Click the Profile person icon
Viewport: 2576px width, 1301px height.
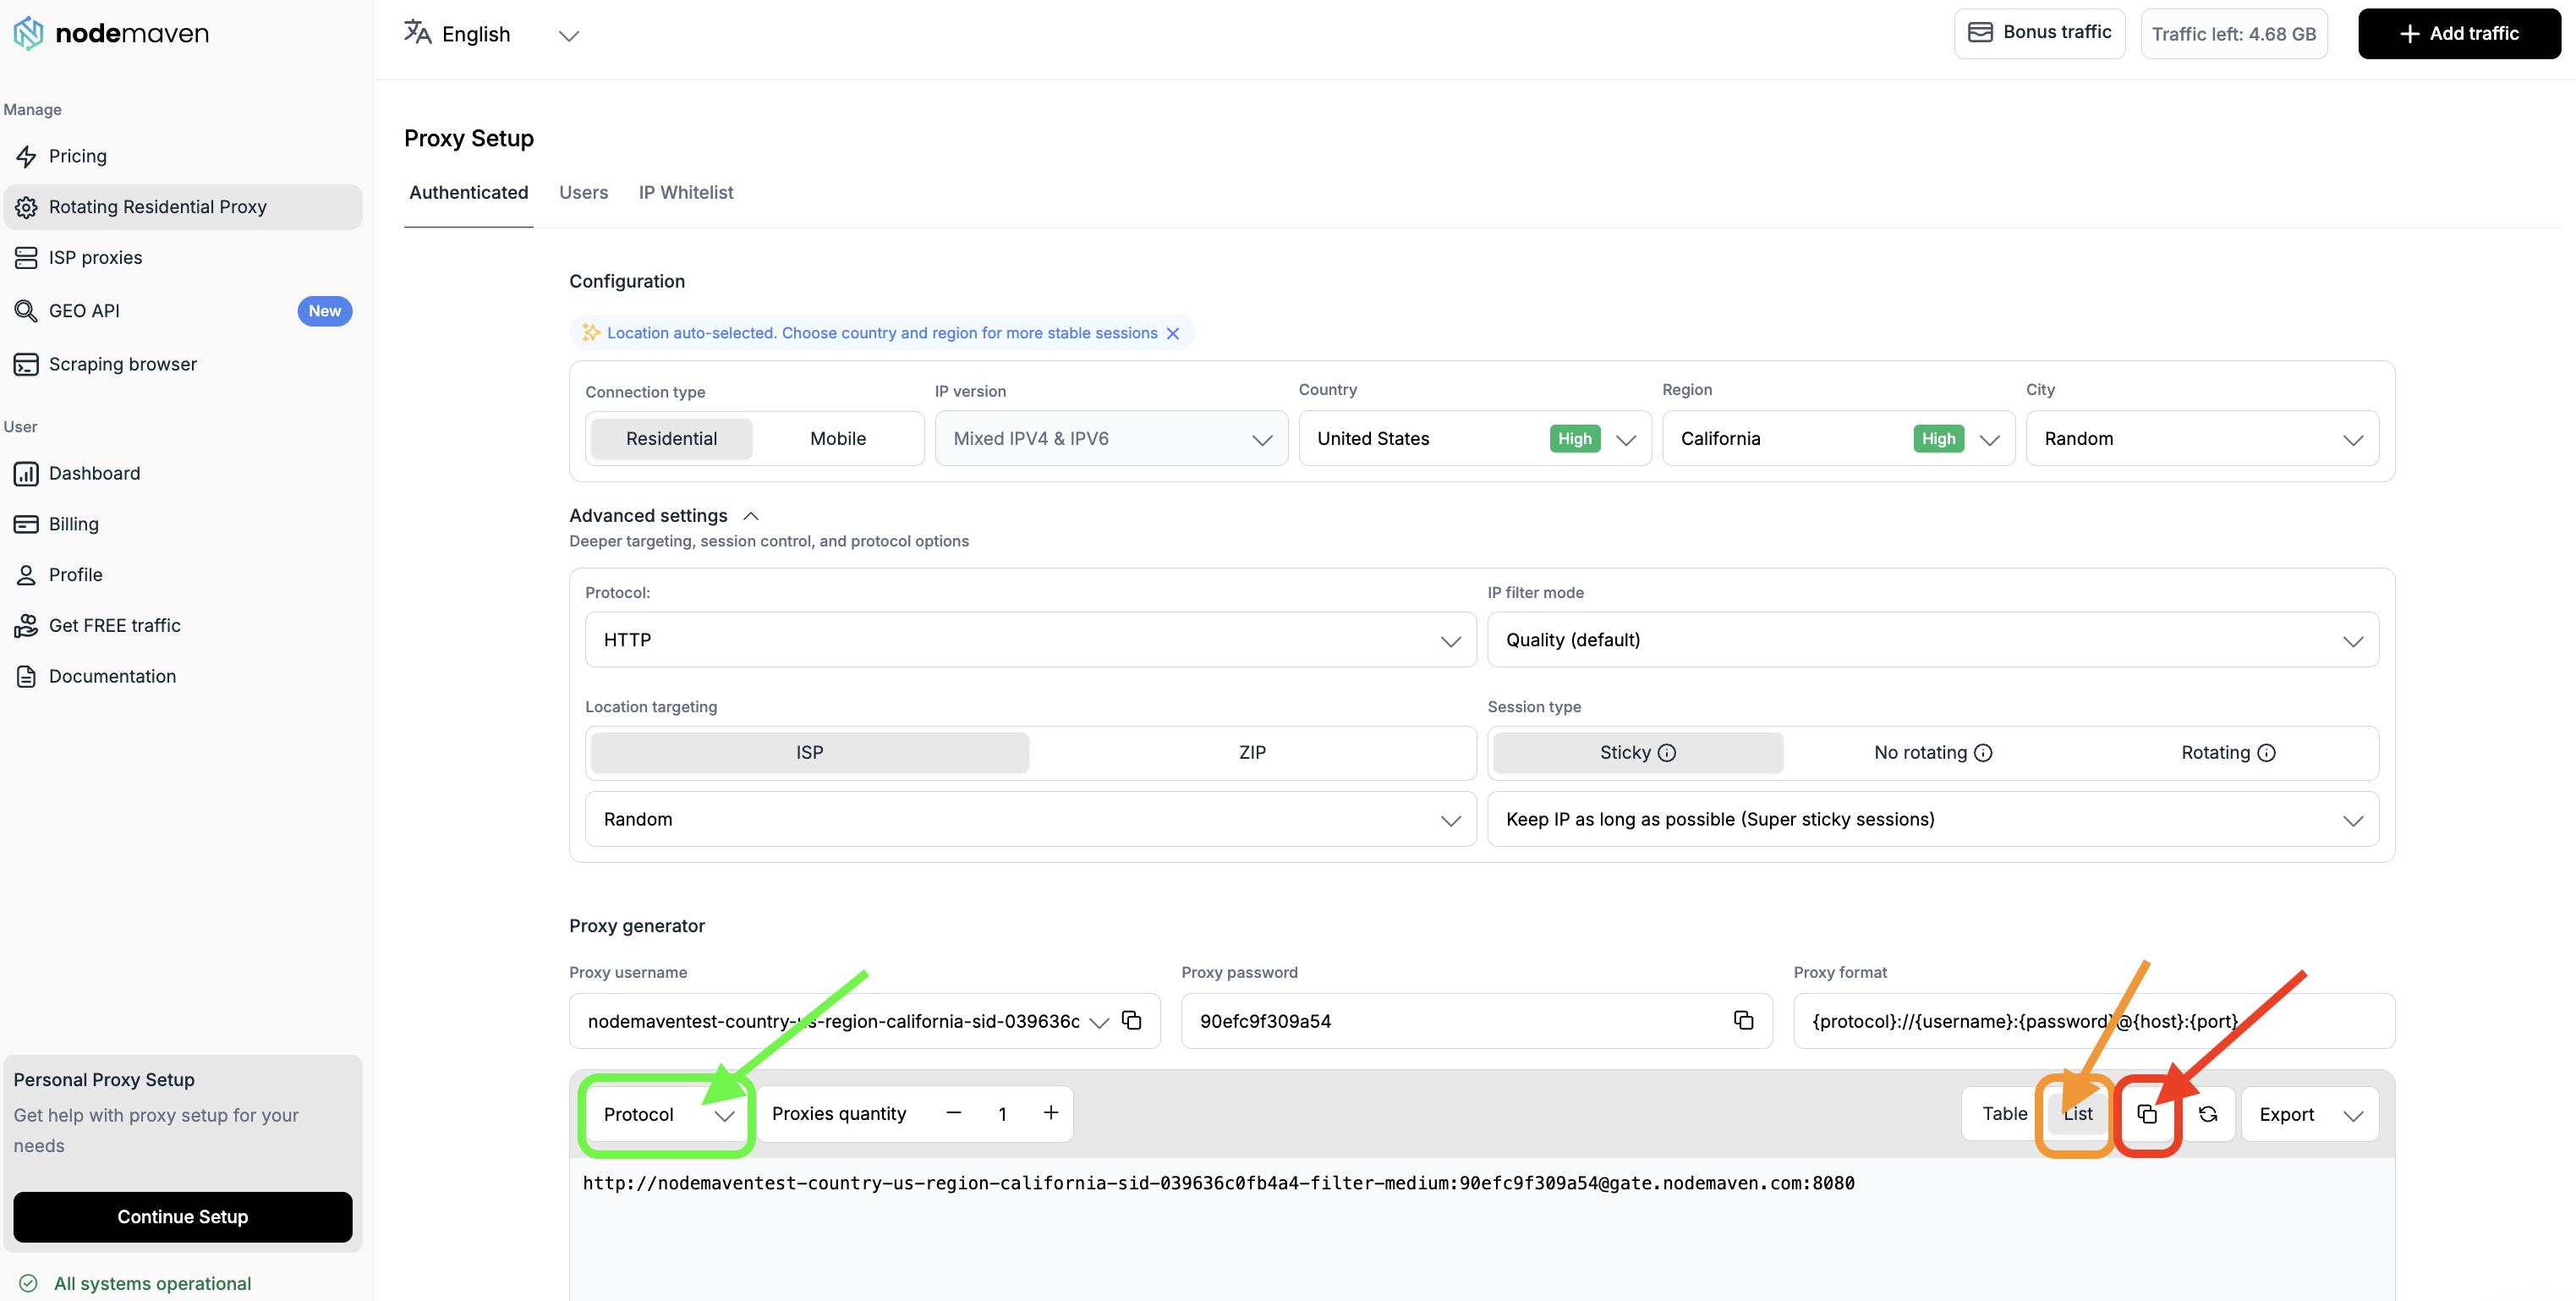click(x=27, y=575)
